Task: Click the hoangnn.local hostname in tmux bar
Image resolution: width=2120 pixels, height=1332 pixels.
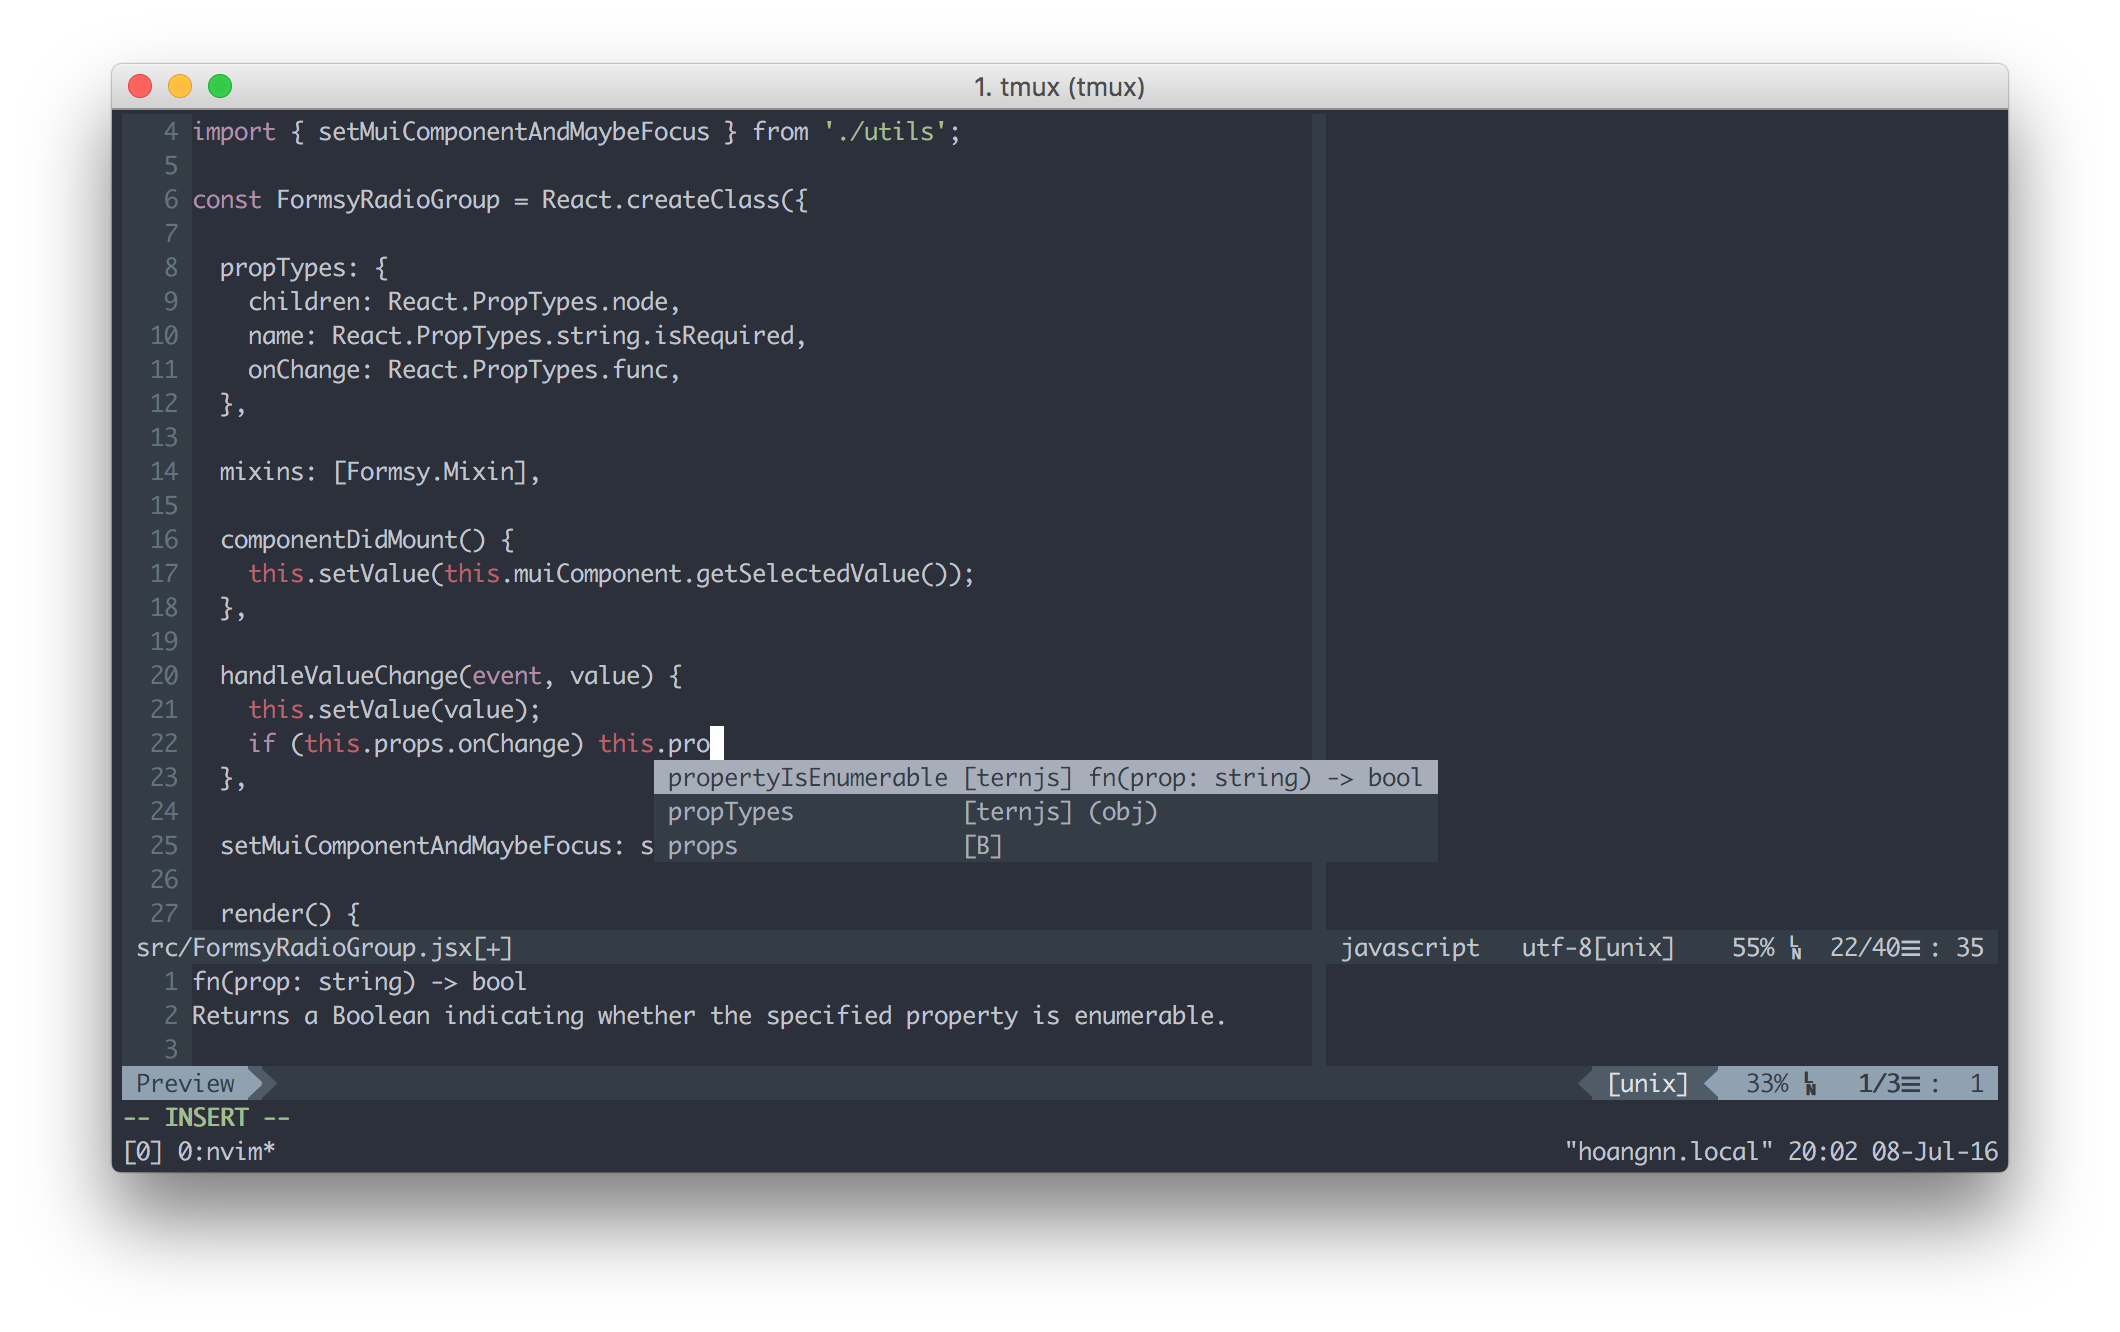Action: click(x=1668, y=1152)
